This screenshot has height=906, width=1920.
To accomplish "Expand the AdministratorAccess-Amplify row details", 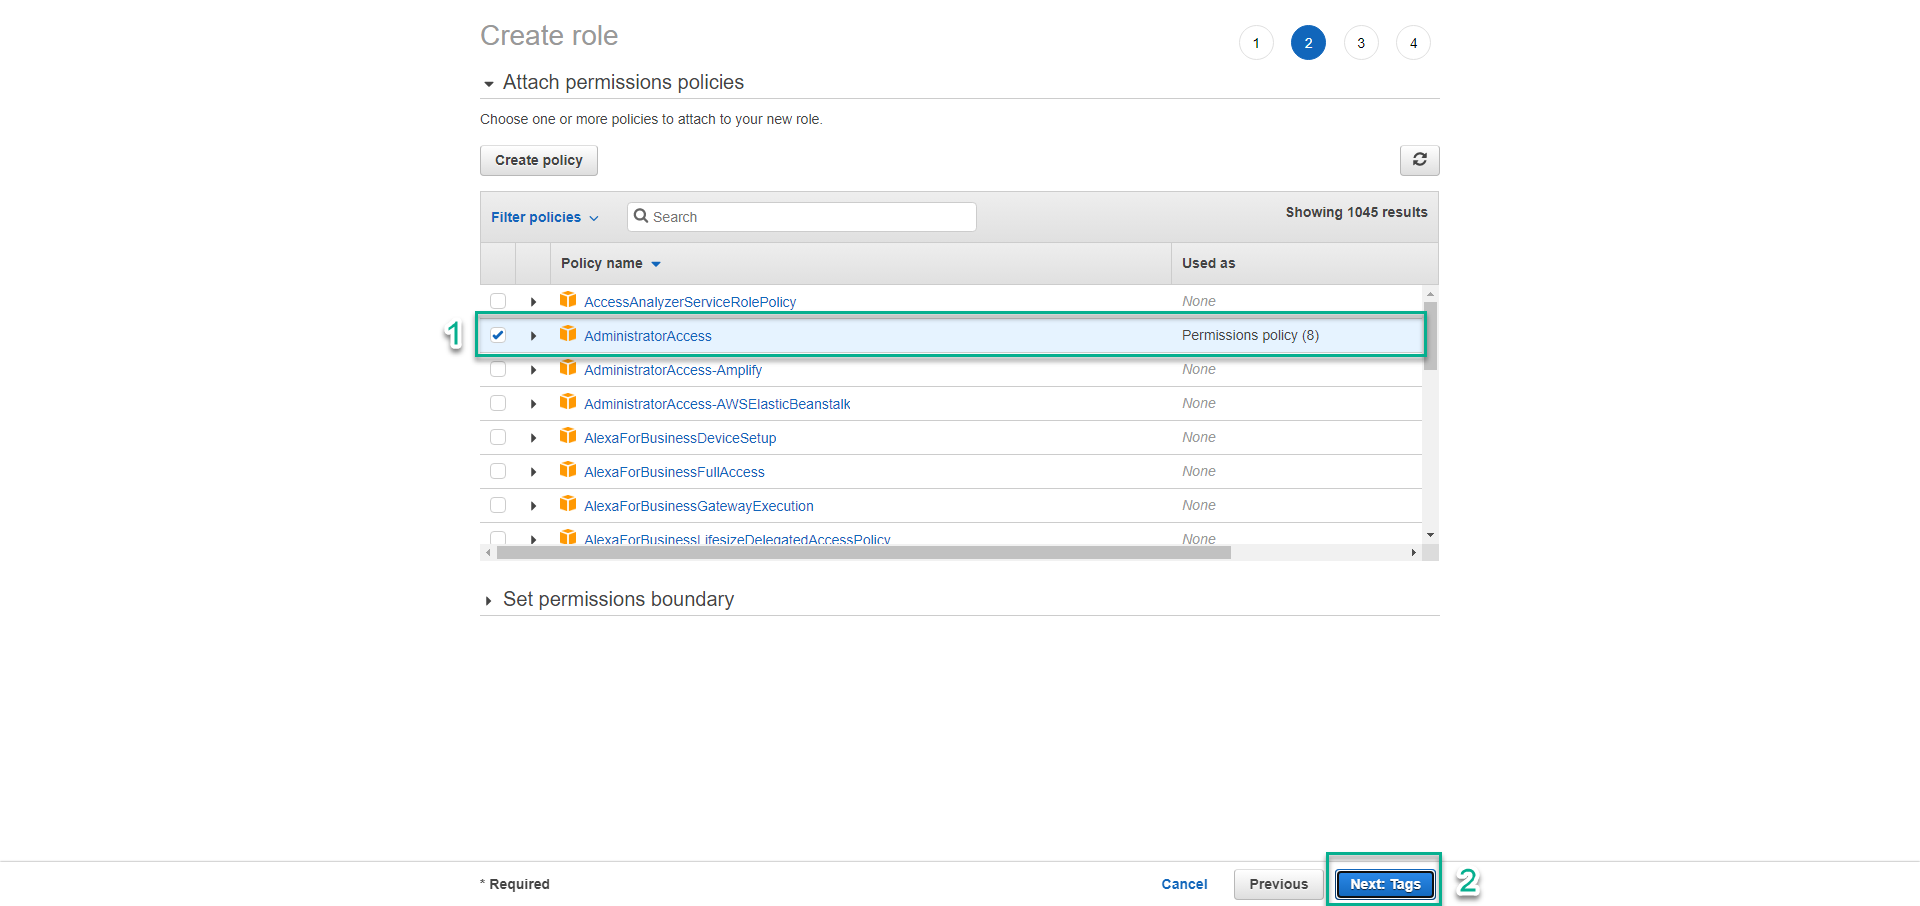I will pyautogui.click(x=533, y=370).
